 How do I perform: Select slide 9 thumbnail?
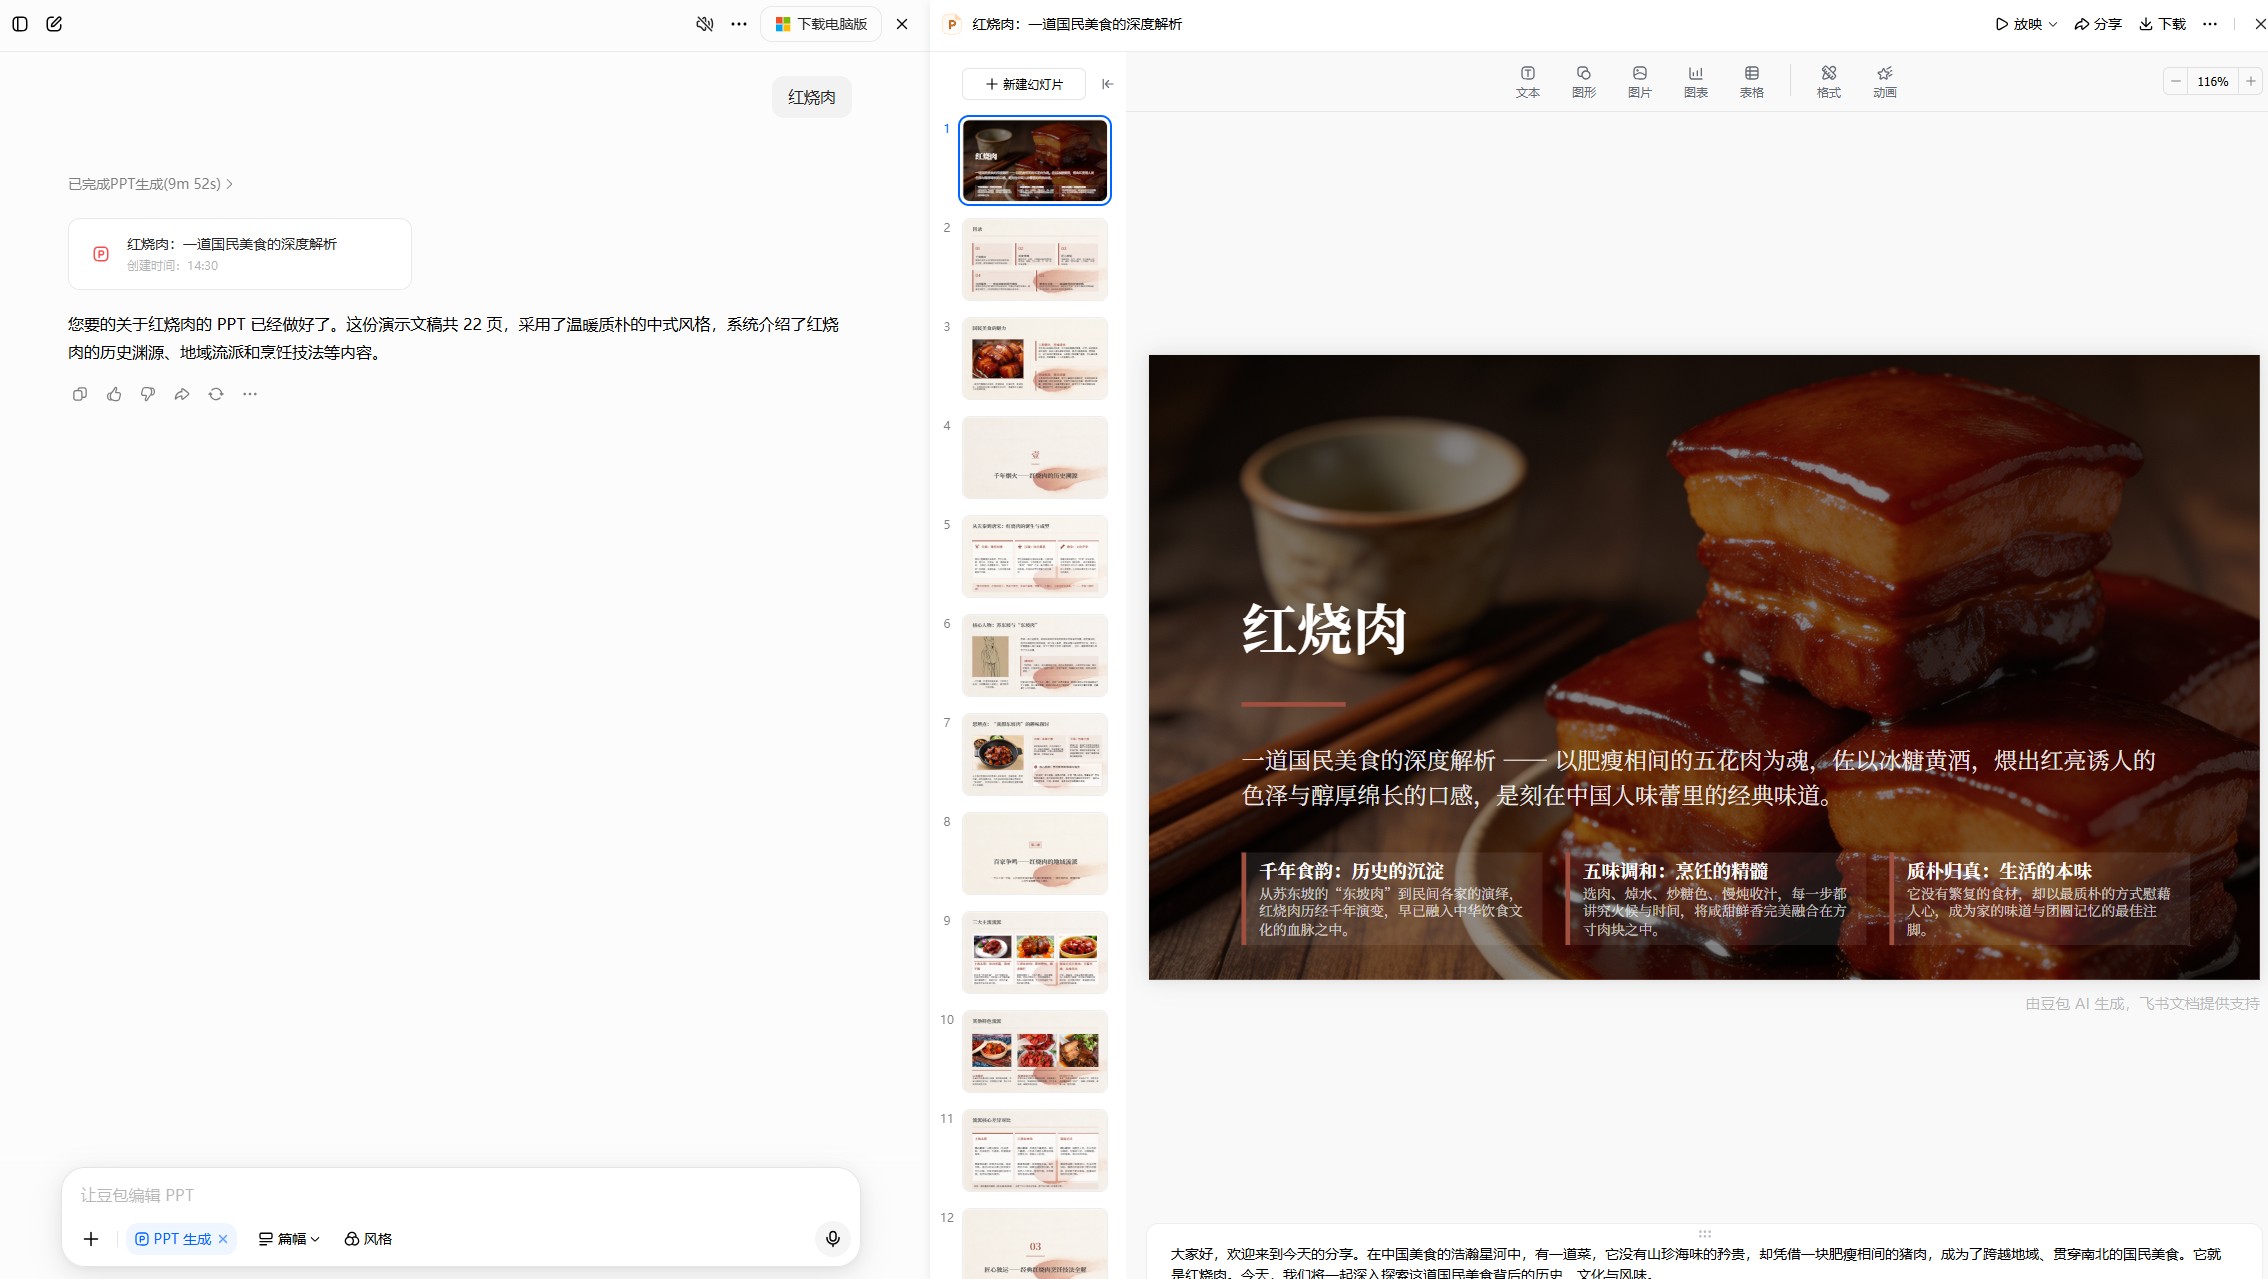coord(1035,952)
